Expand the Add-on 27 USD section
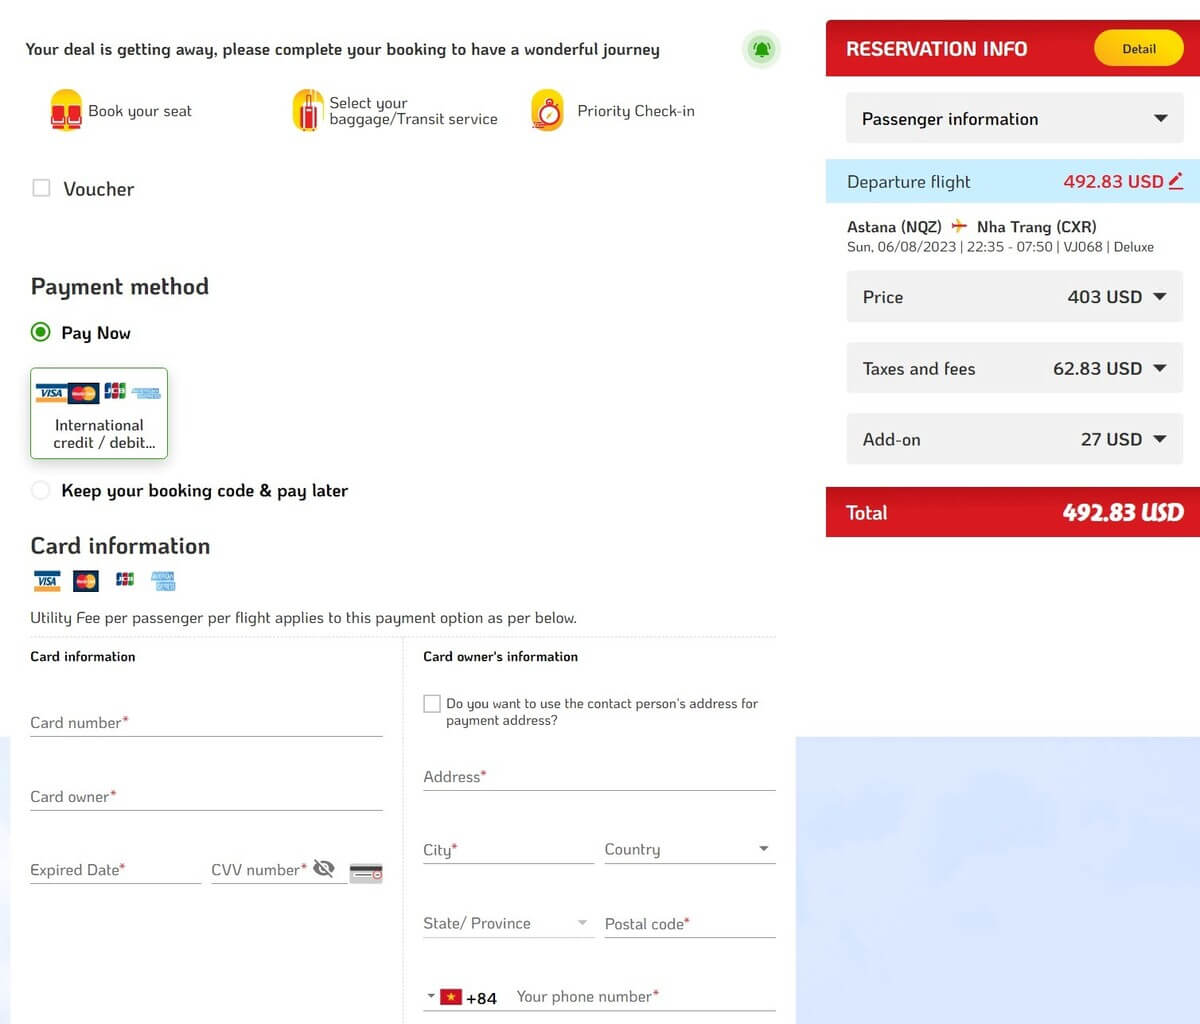Viewport: 1200px width, 1024px height. coord(1014,439)
